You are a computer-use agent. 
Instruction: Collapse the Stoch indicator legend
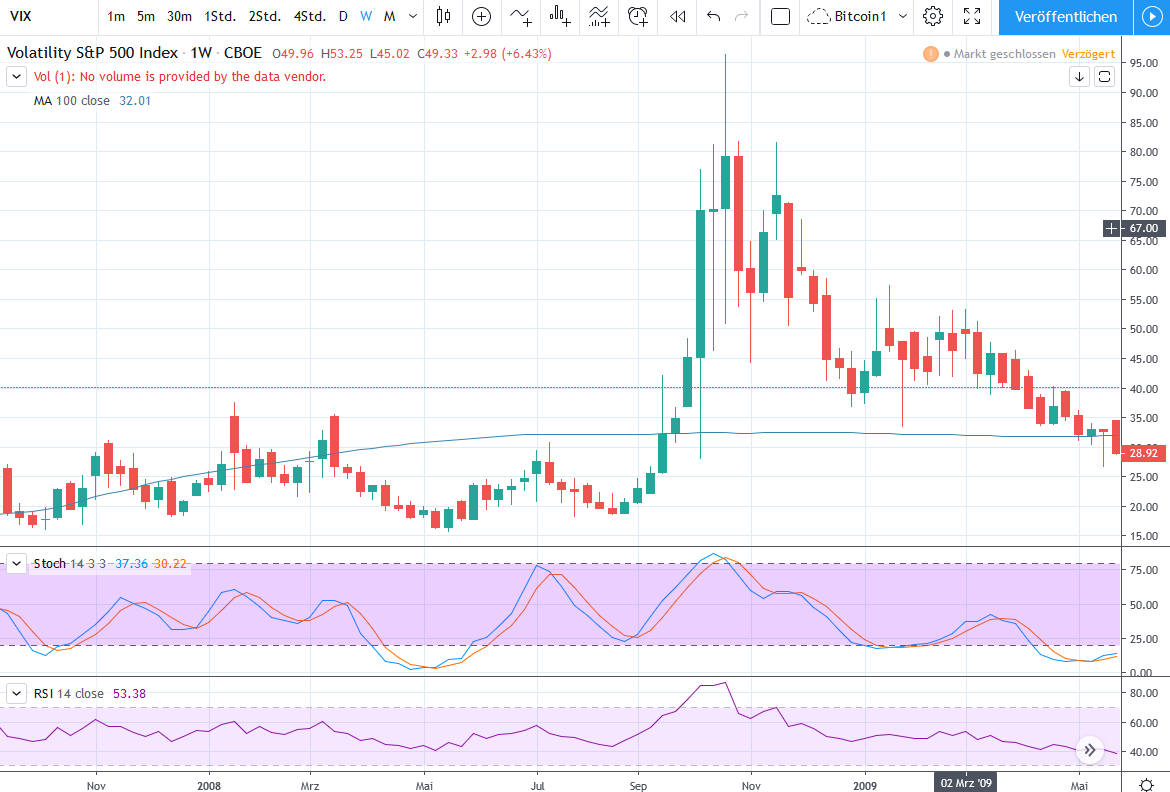pos(16,564)
